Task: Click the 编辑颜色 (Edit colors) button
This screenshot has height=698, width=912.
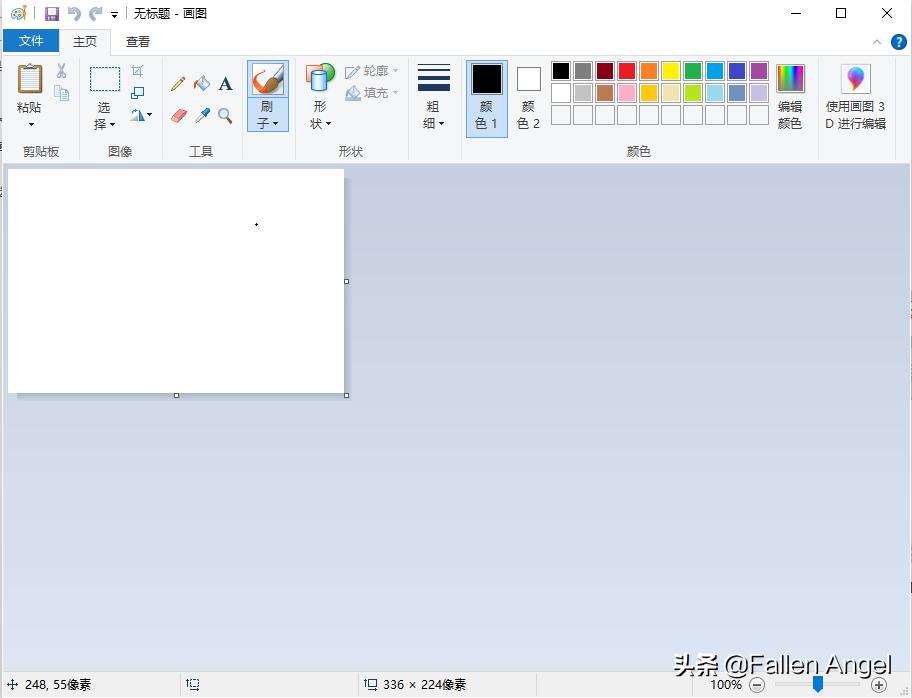Action: coord(790,95)
